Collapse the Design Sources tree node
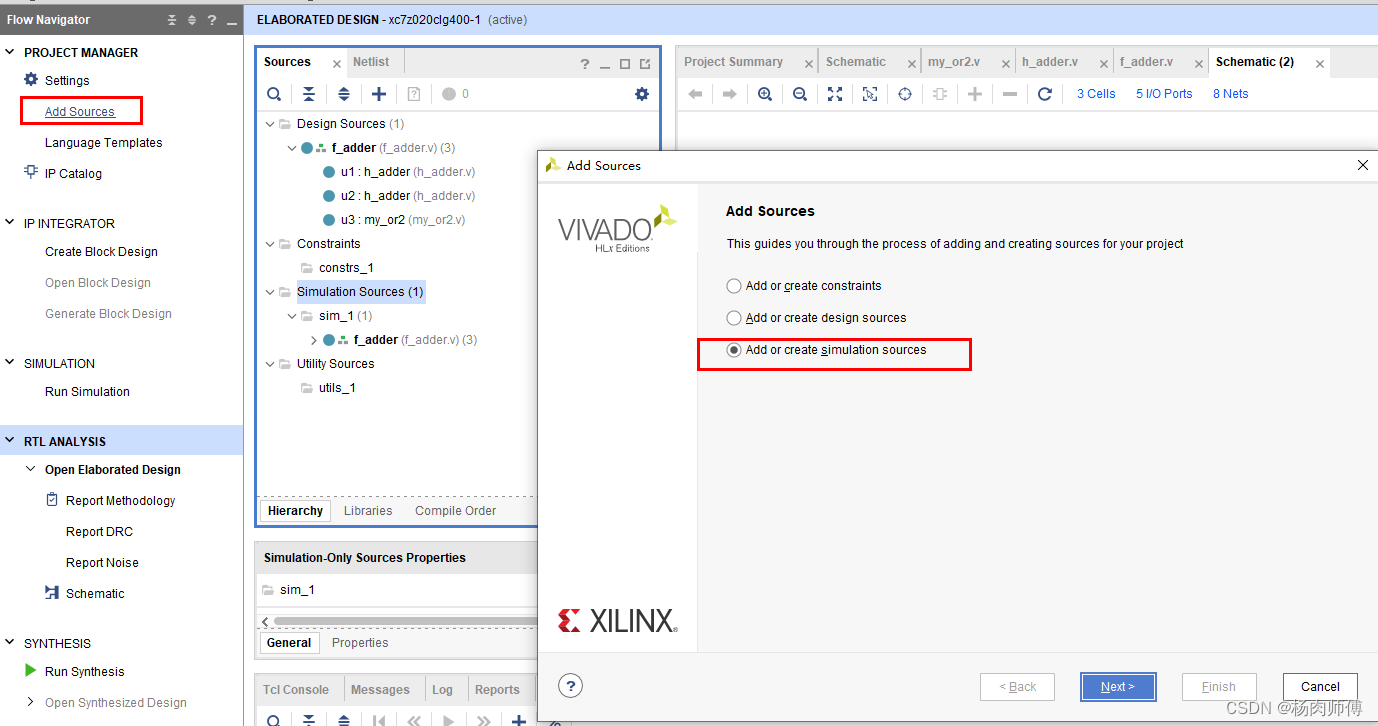The image size is (1378, 726). pyautogui.click(x=270, y=124)
